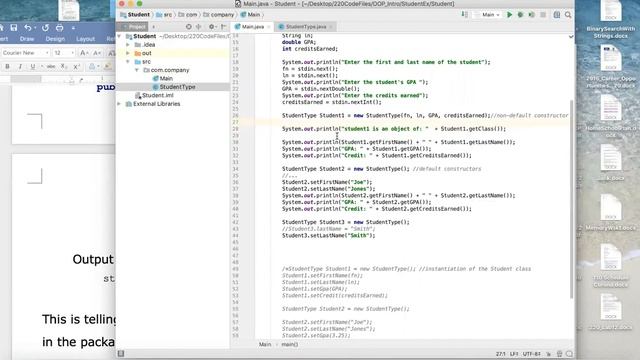Click Increase Font Size button in Word
Image resolution: width=640 pixels, height=360 pixels.
83,53
